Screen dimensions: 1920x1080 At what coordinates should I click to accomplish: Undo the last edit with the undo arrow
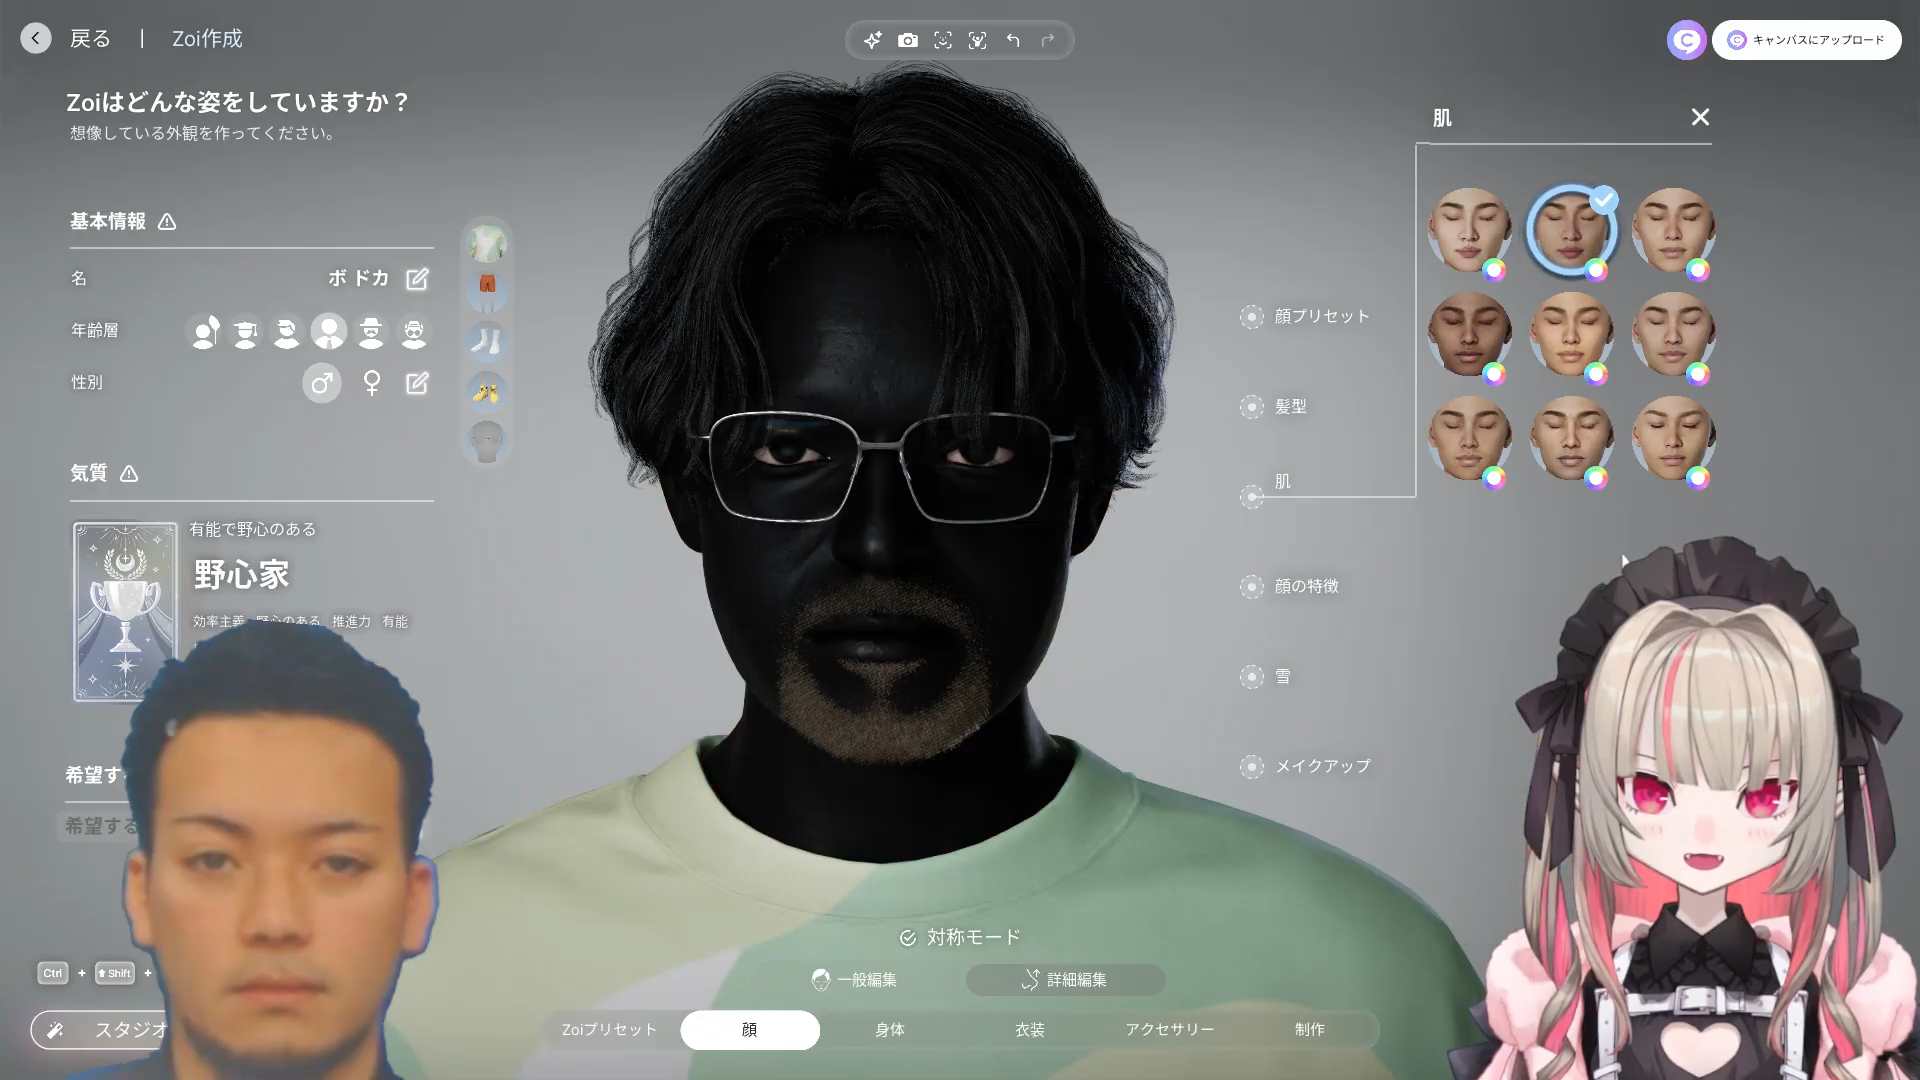(x=1013, y=40)
